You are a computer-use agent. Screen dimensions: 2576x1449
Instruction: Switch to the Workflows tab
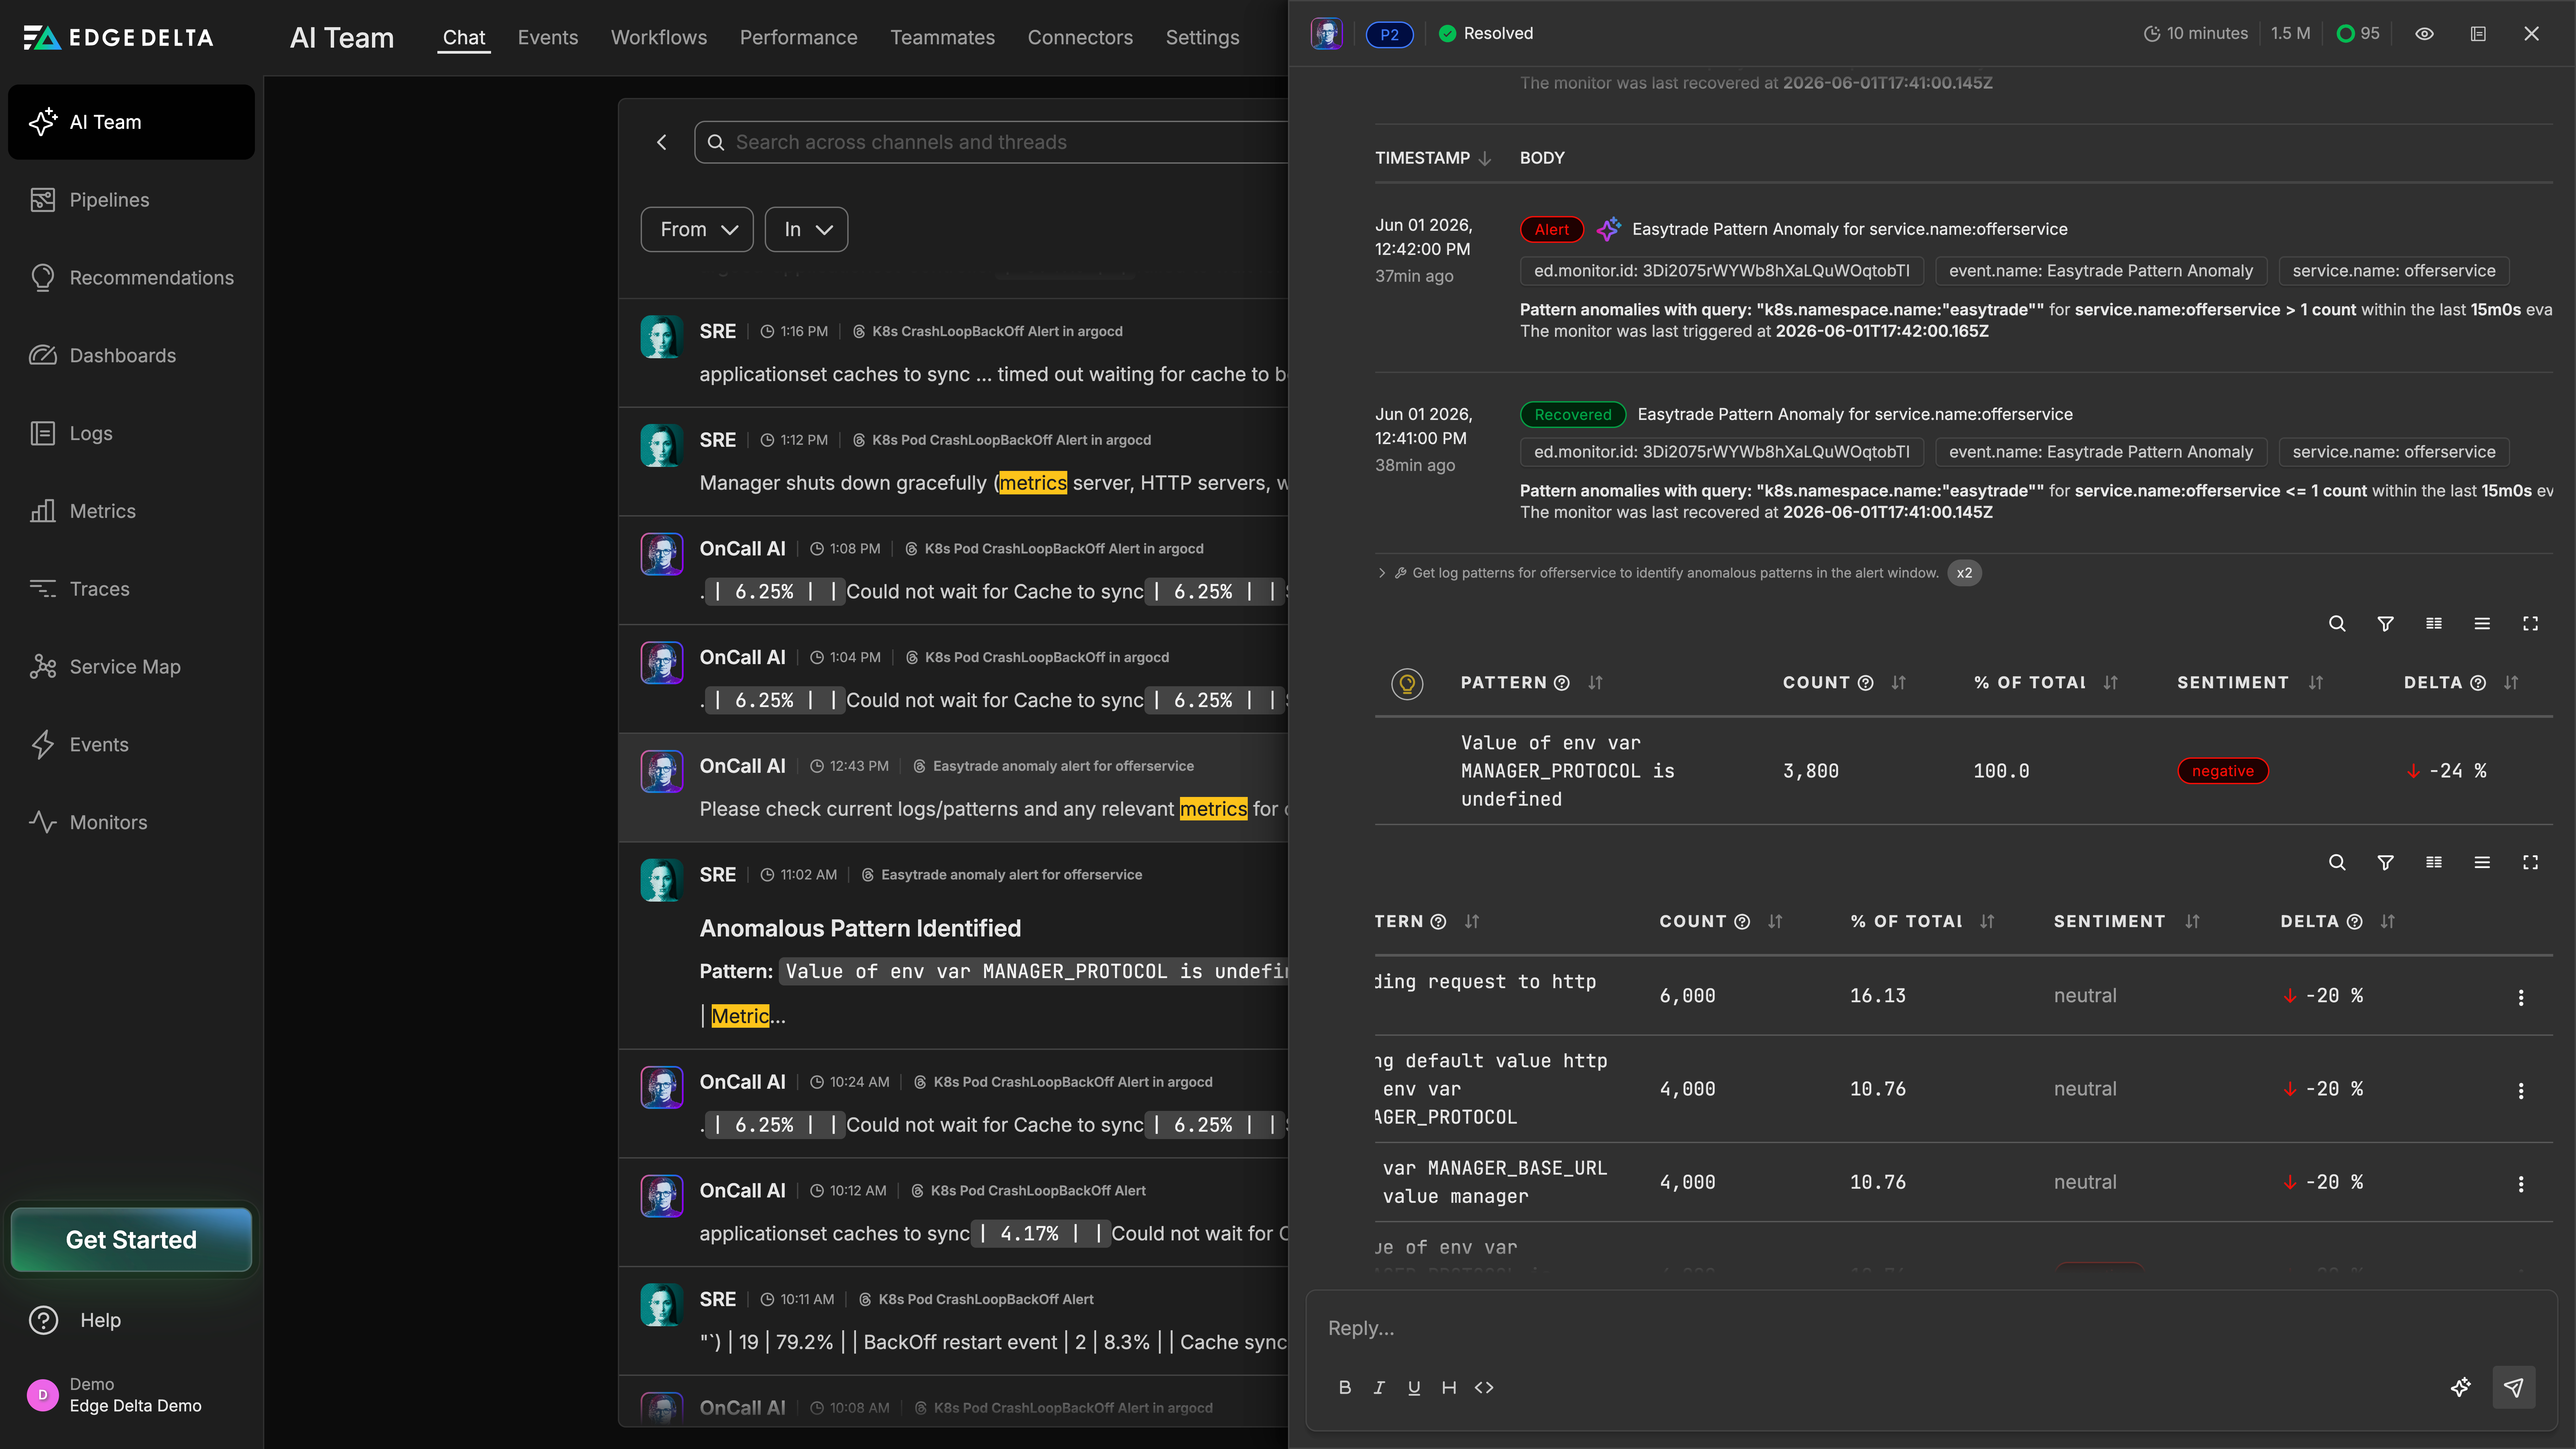(659, 38)
